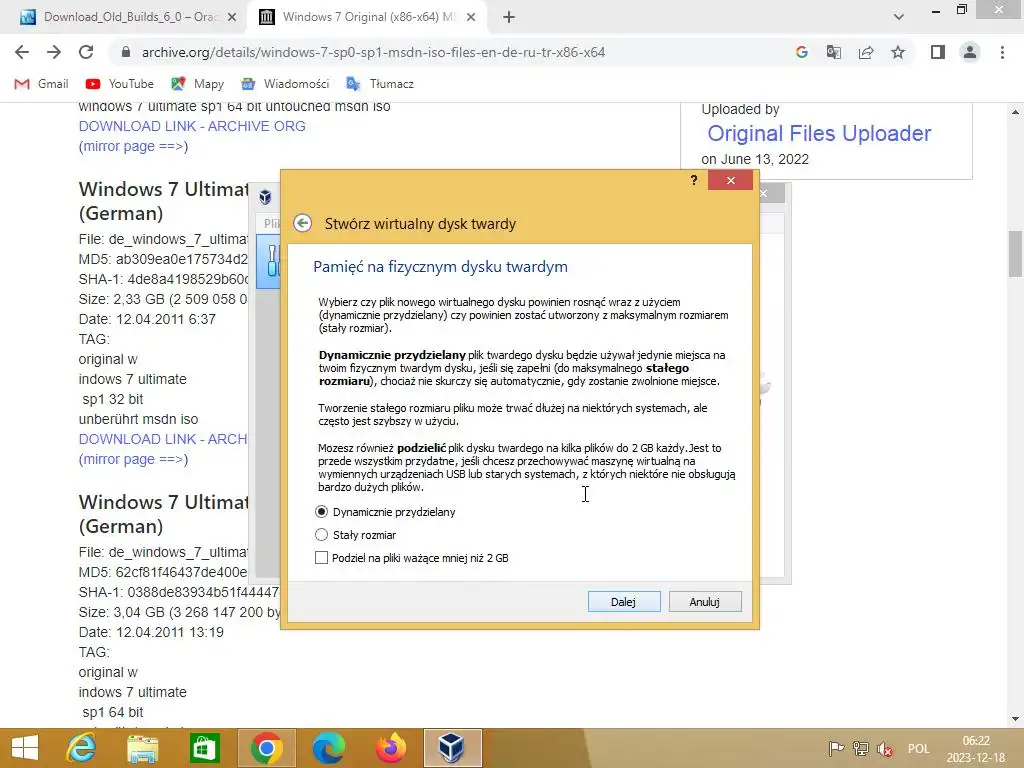Click the network tray icon
This screenshot has height=768, width=1024.
[861, 749]
